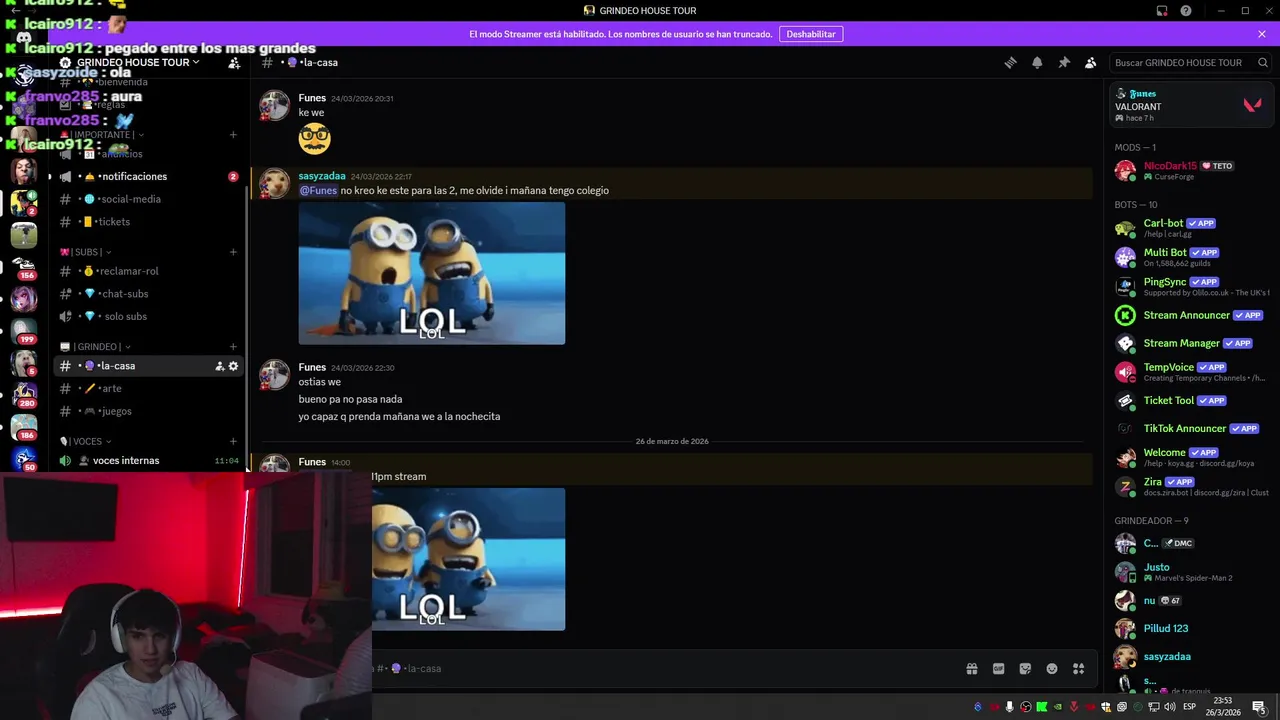1280x720 pixels.
Task: Click the @Funes mention in sasyzadaa's message
Action: coord(318,190)
